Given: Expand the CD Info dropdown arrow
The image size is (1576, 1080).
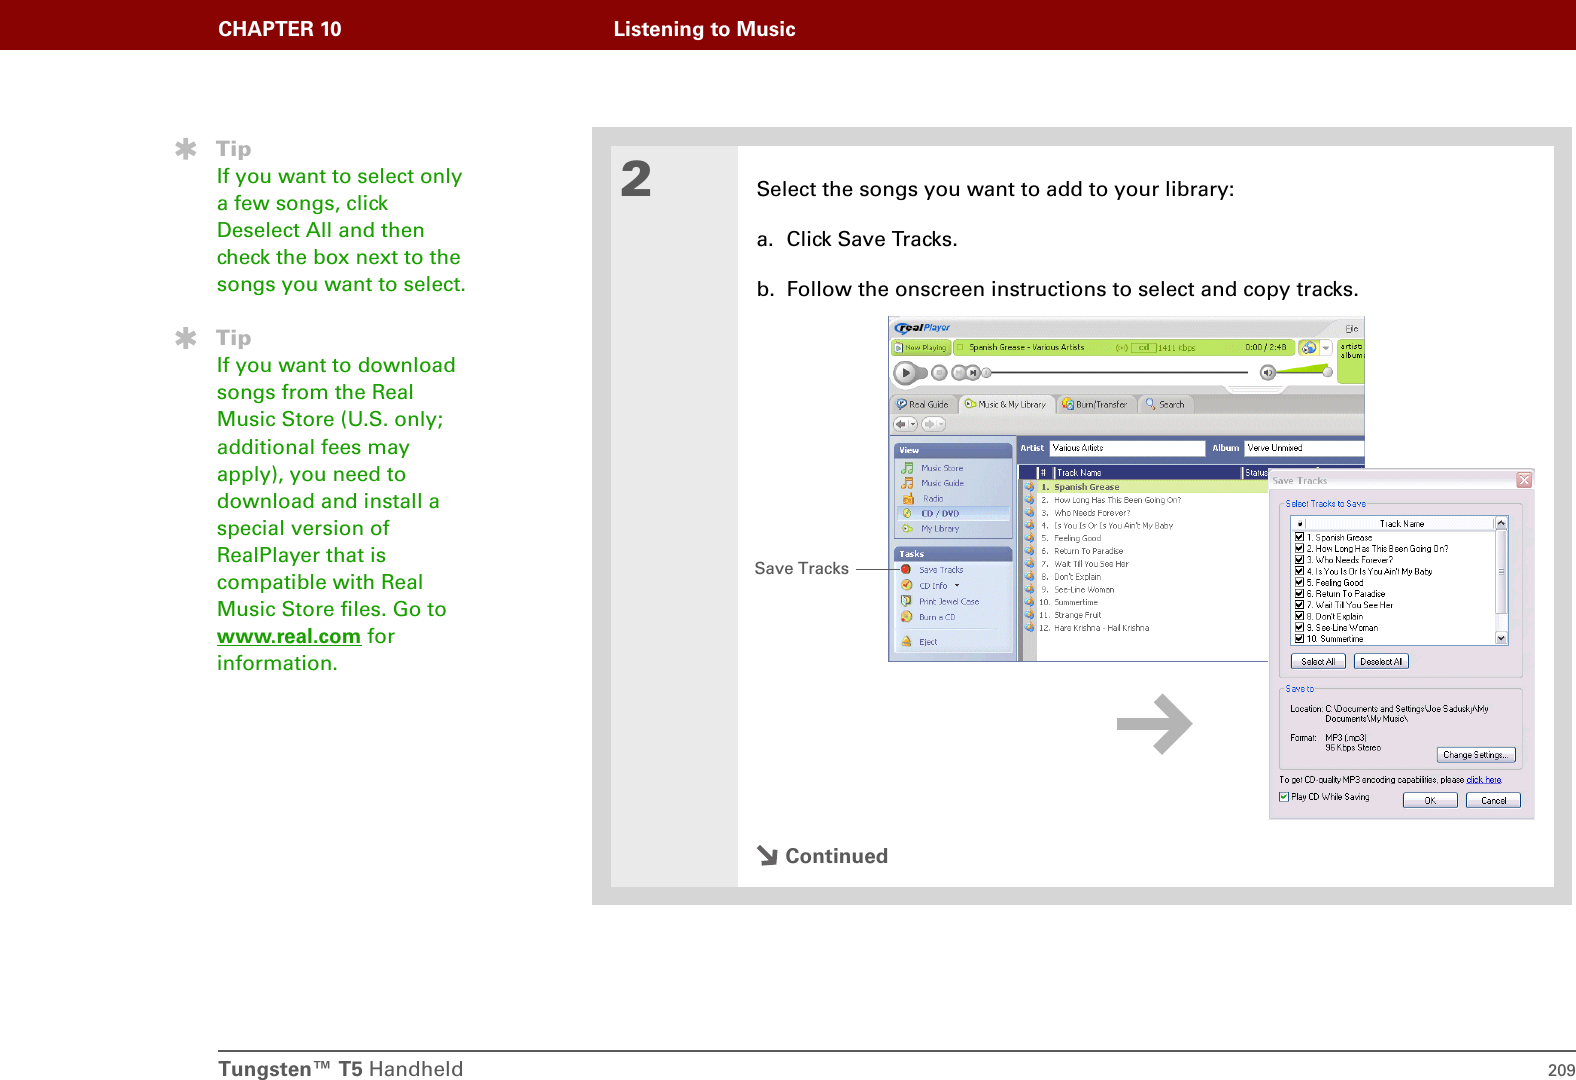Looking at the screenshot, I should (x=957, y=586).
